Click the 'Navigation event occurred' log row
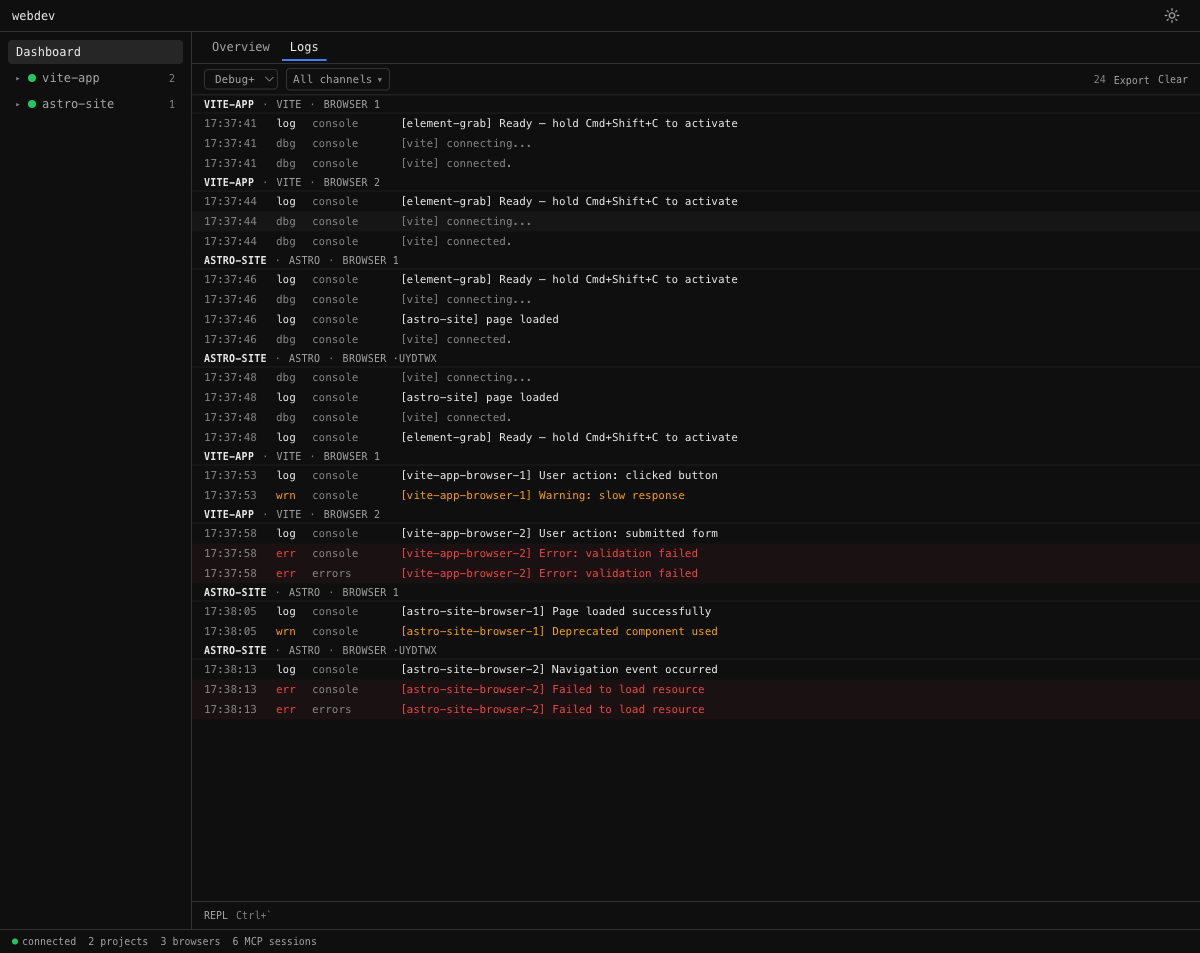The image size is (1200, 953). (x=696, y=669)
